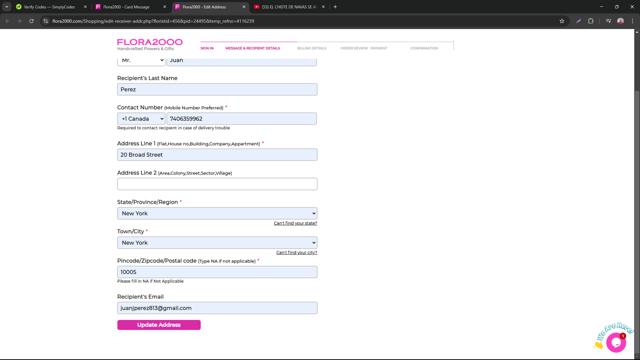The height and width of the screenshot is (360, 640).
Task: Go to Confirmation checkout step
Action: pyautogui.click(x=424, y=48)
